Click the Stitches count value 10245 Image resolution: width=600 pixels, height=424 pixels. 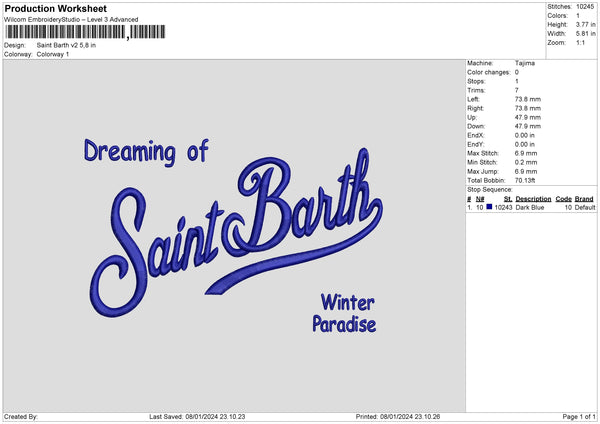(x=586, y=5)
